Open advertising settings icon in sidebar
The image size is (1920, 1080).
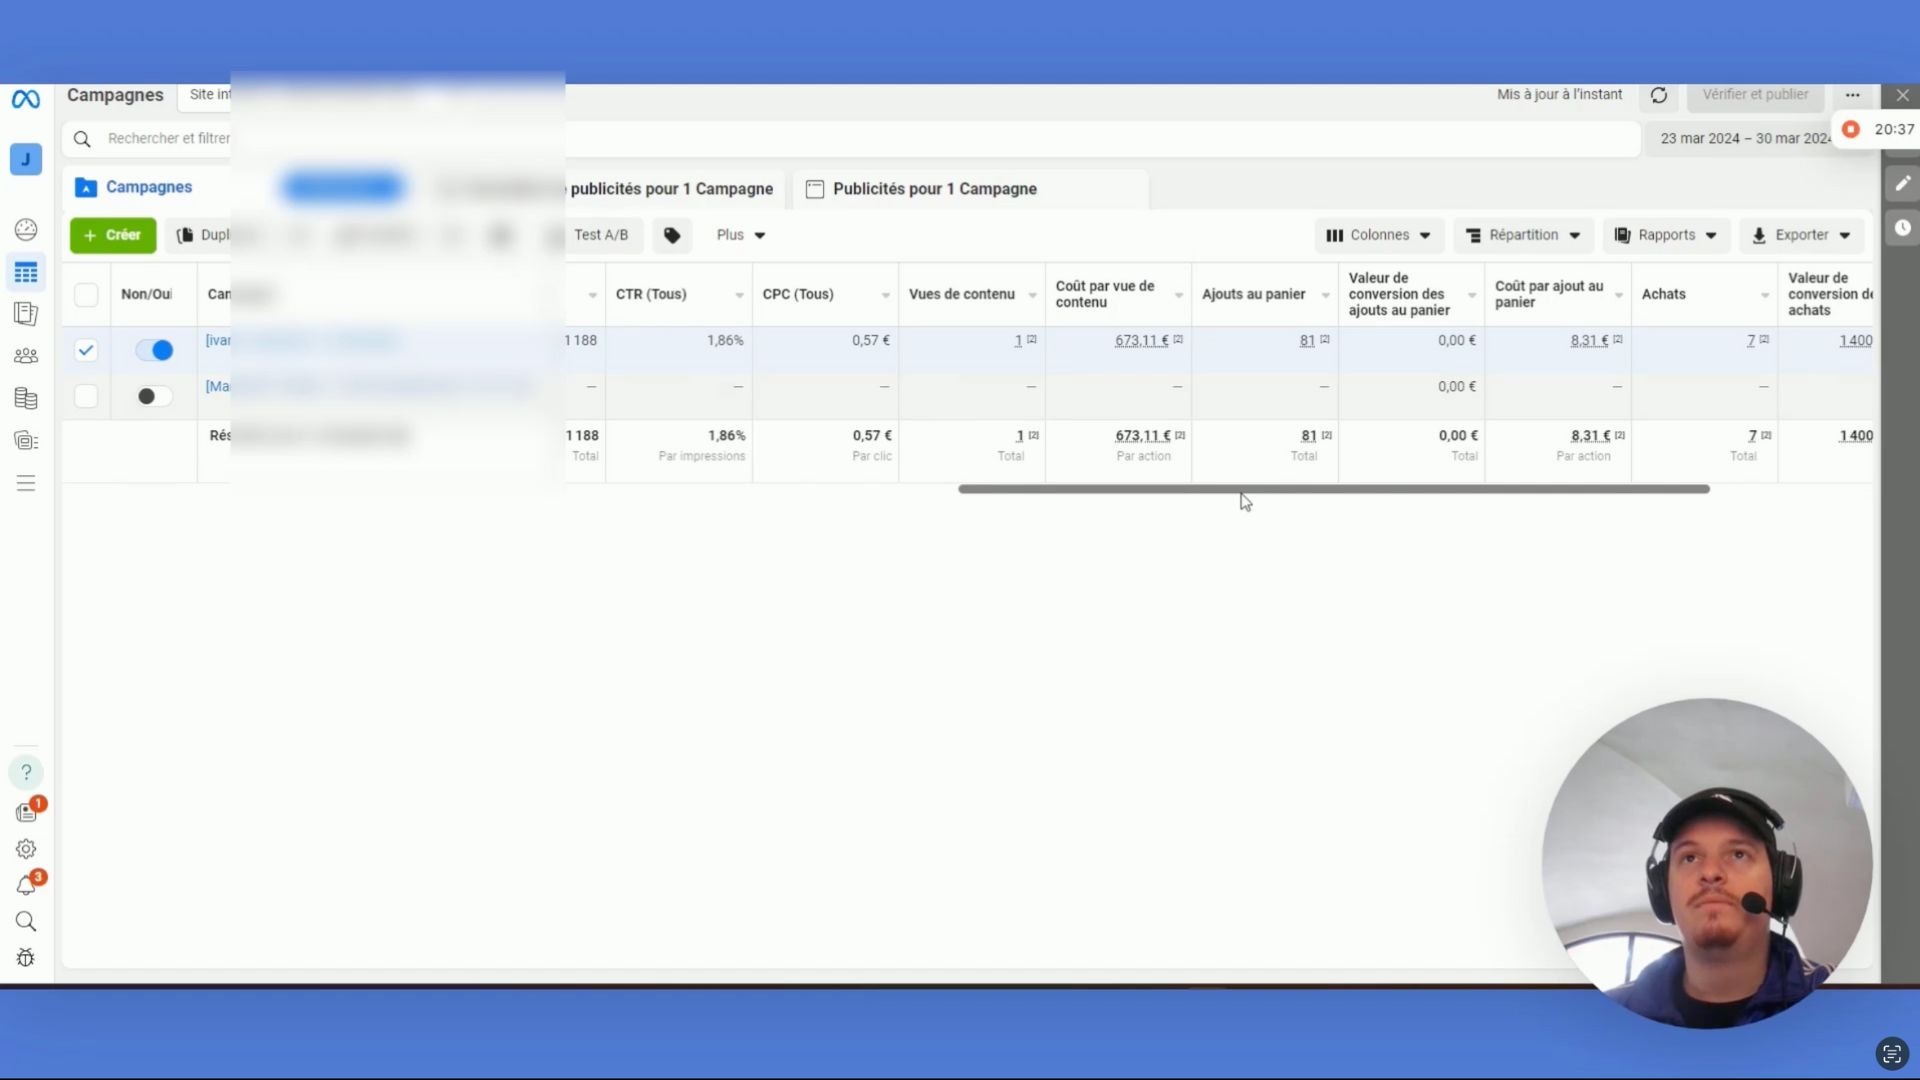26,440
